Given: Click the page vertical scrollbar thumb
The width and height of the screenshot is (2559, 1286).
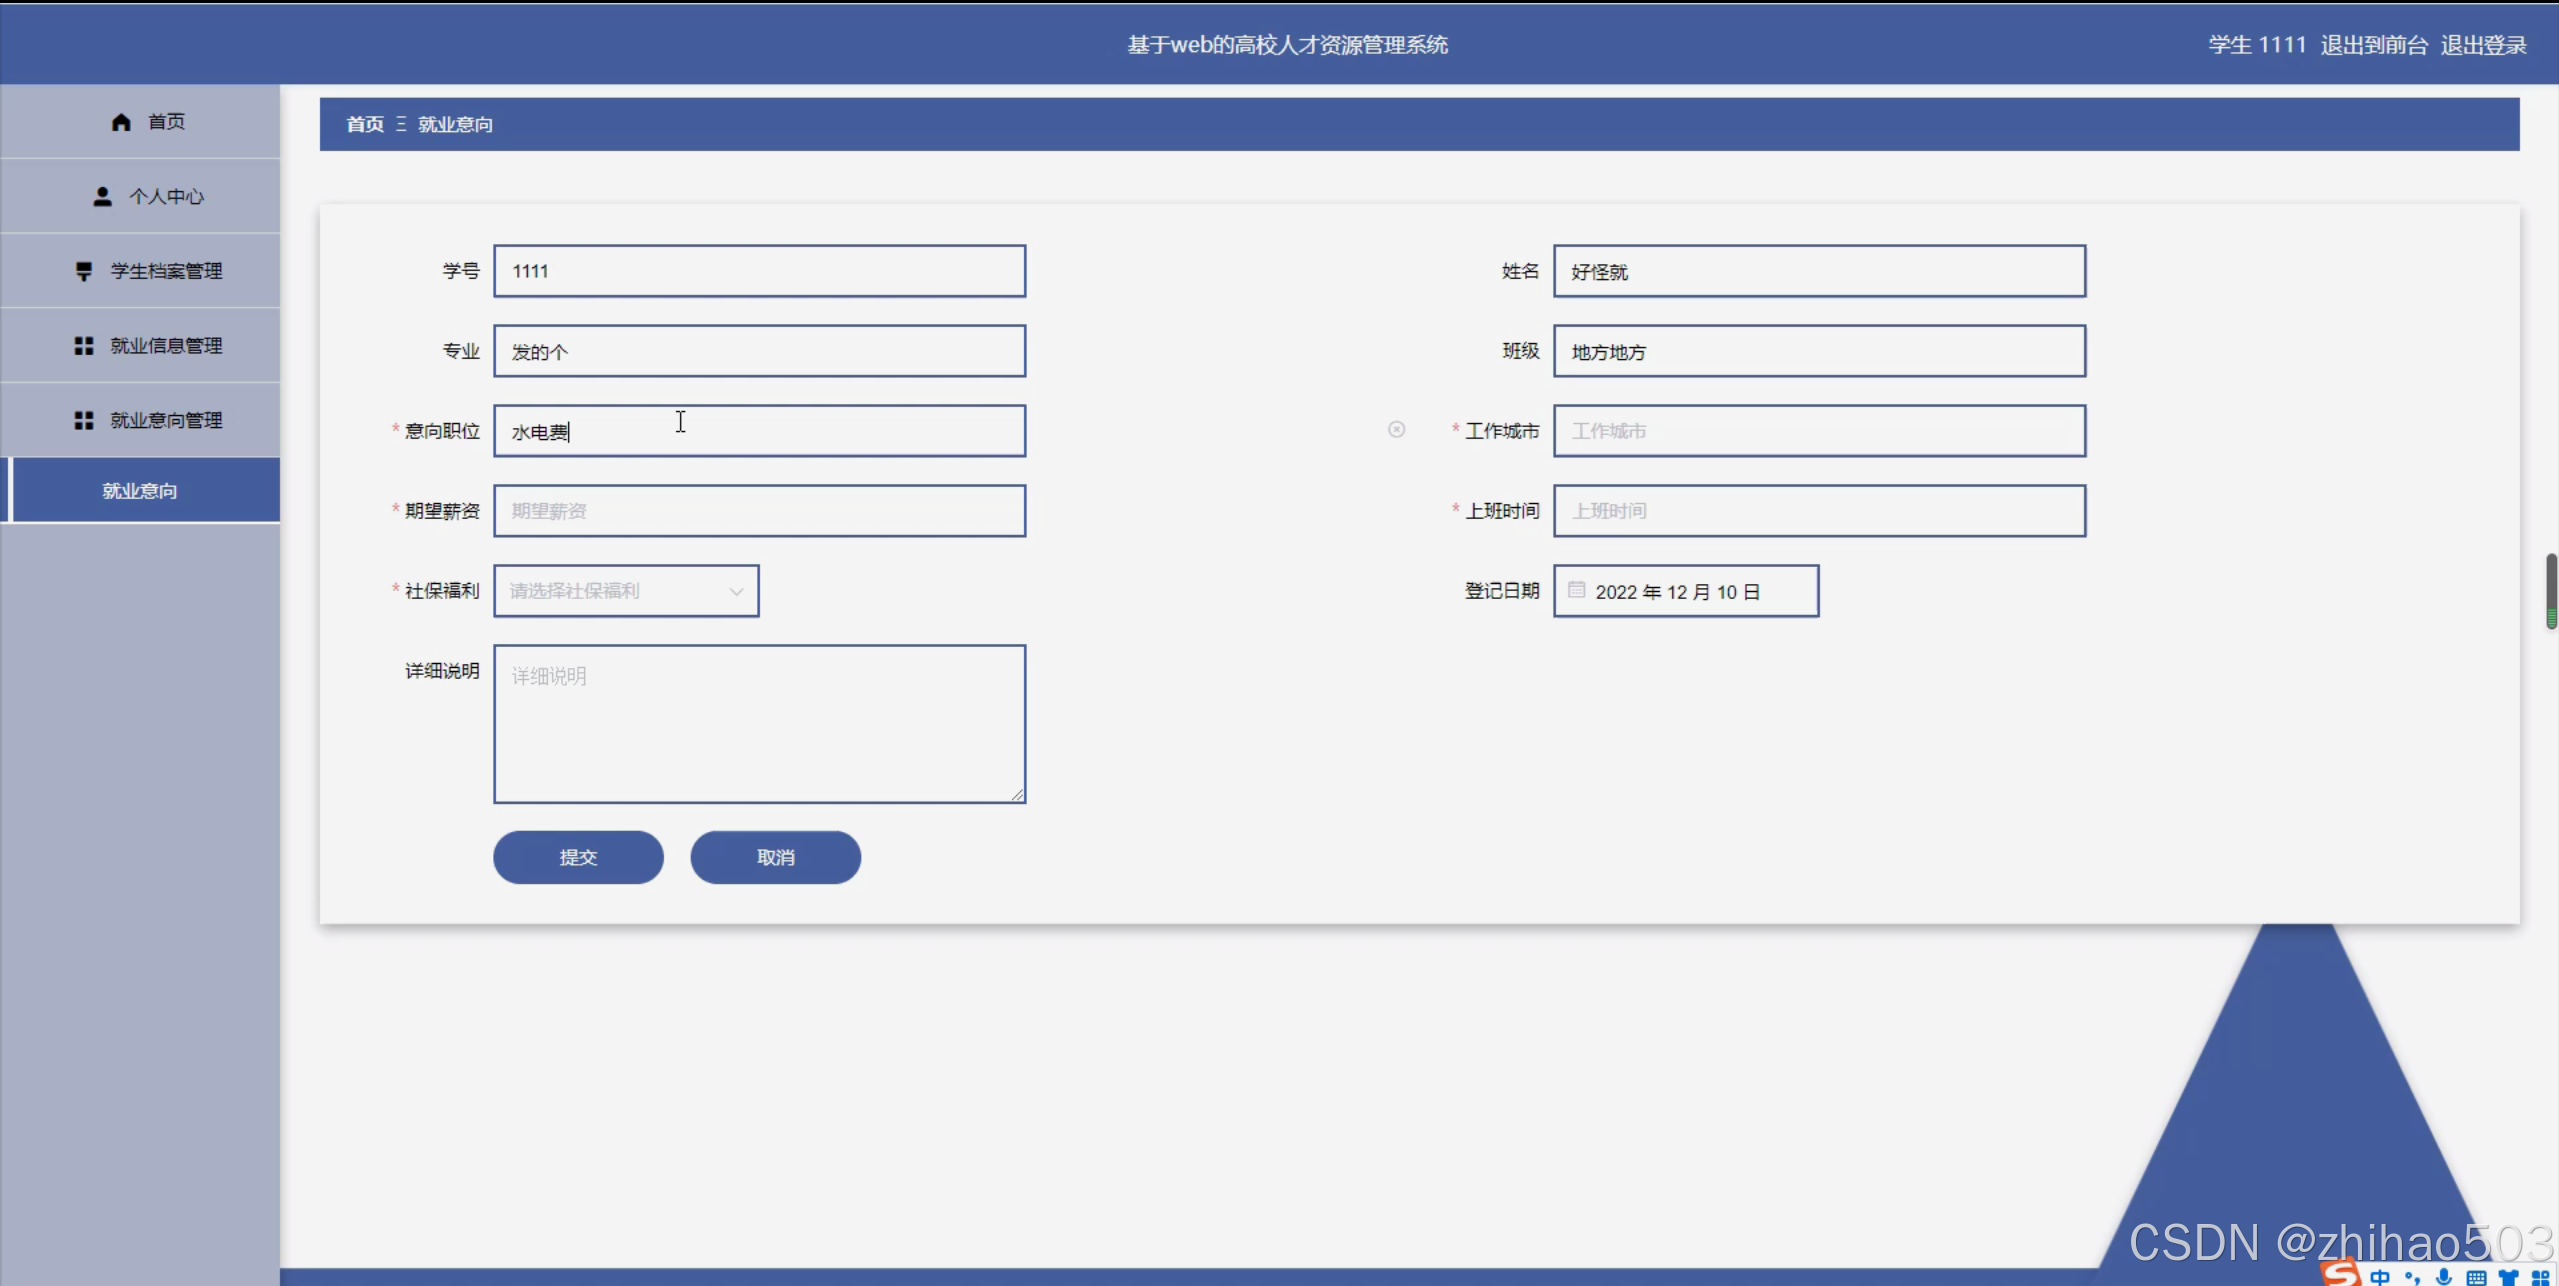Looking at the screenshot, I should point(2551,590).
